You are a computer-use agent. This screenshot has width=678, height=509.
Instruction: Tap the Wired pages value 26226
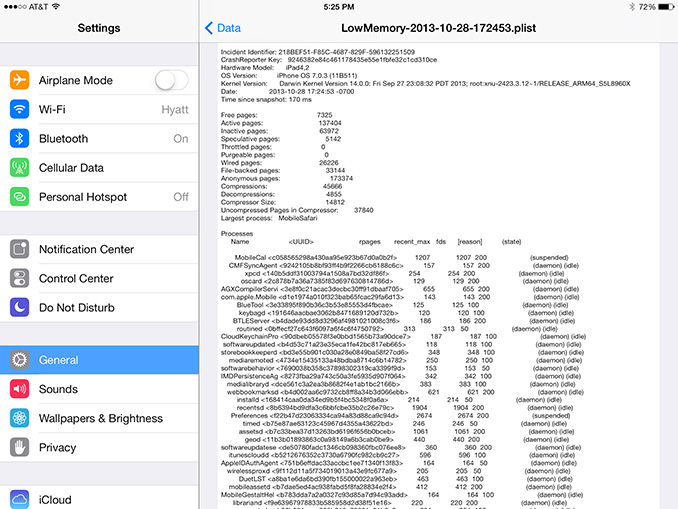(x=329, y=163)
